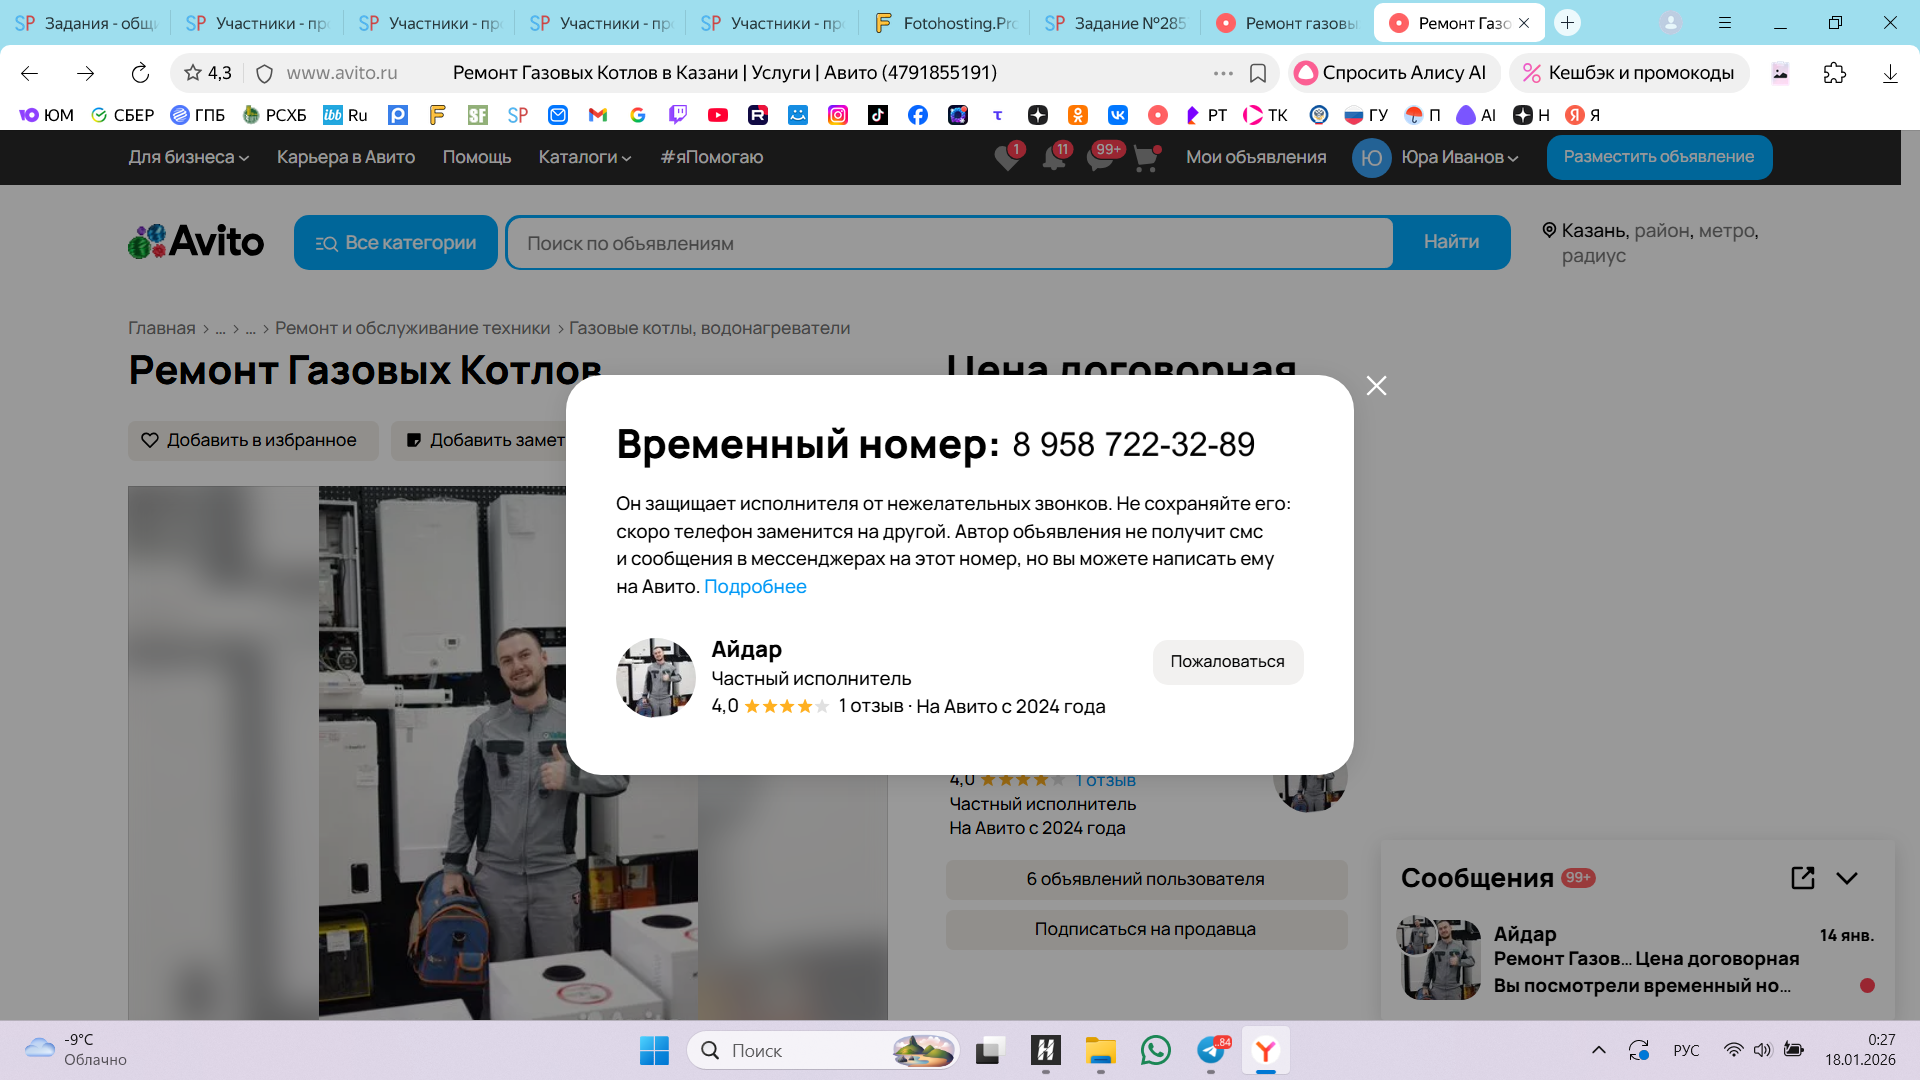Click the Поиск по объявлениям search field
The image size is (1920, 1080).
click(948, 243)
